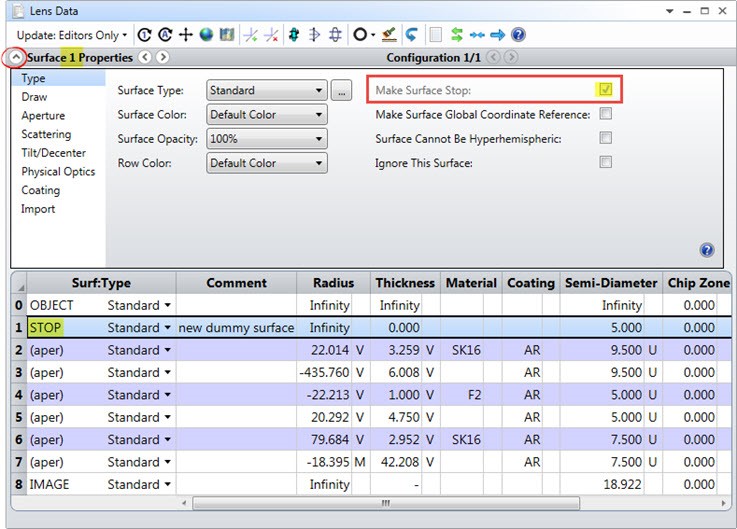Click semi-diameter value 18.922 in IMAGE row
Viewport: 737px width, 529px height.
point(622,484)
